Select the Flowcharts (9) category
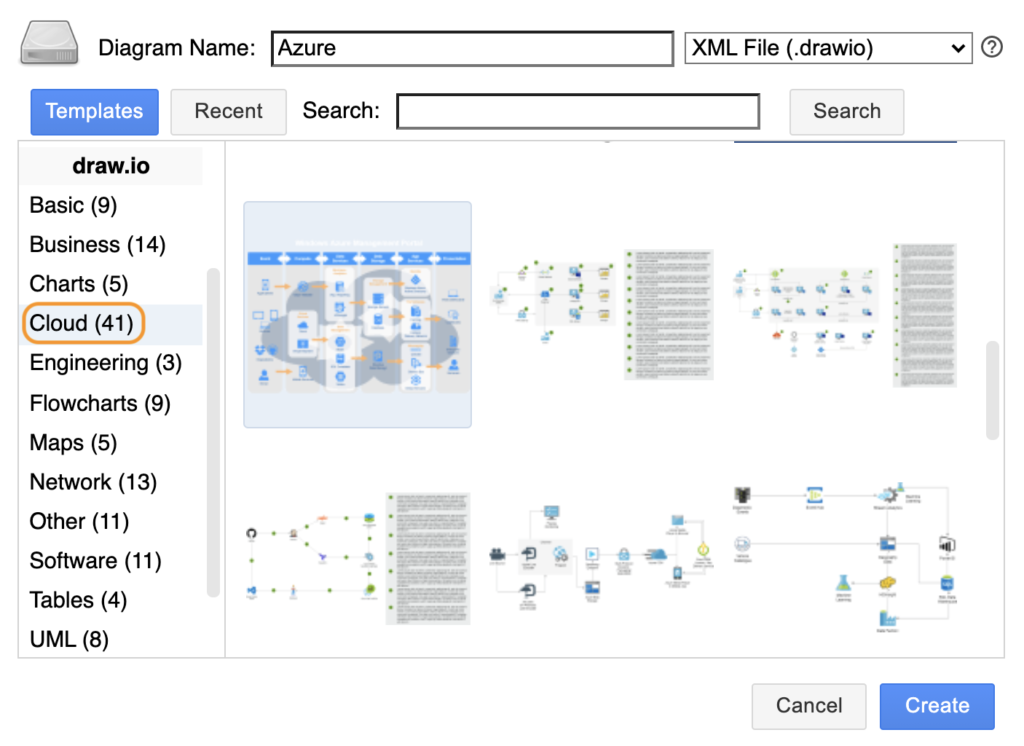Viewport: 1024px width, 746px height. tap(100, 403)
